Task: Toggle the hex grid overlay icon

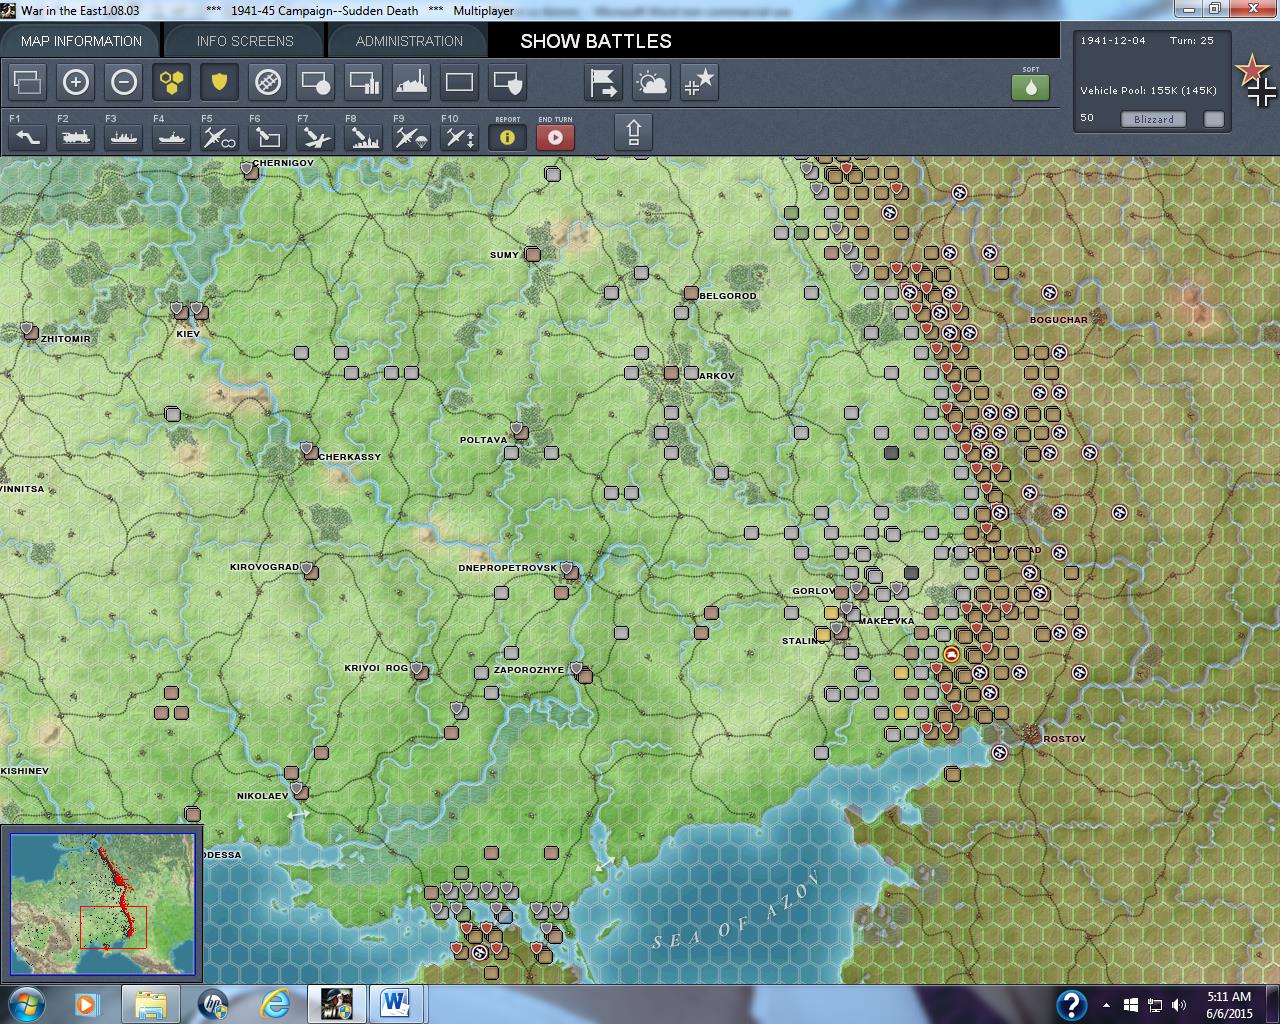Action: tap(172, 83)
